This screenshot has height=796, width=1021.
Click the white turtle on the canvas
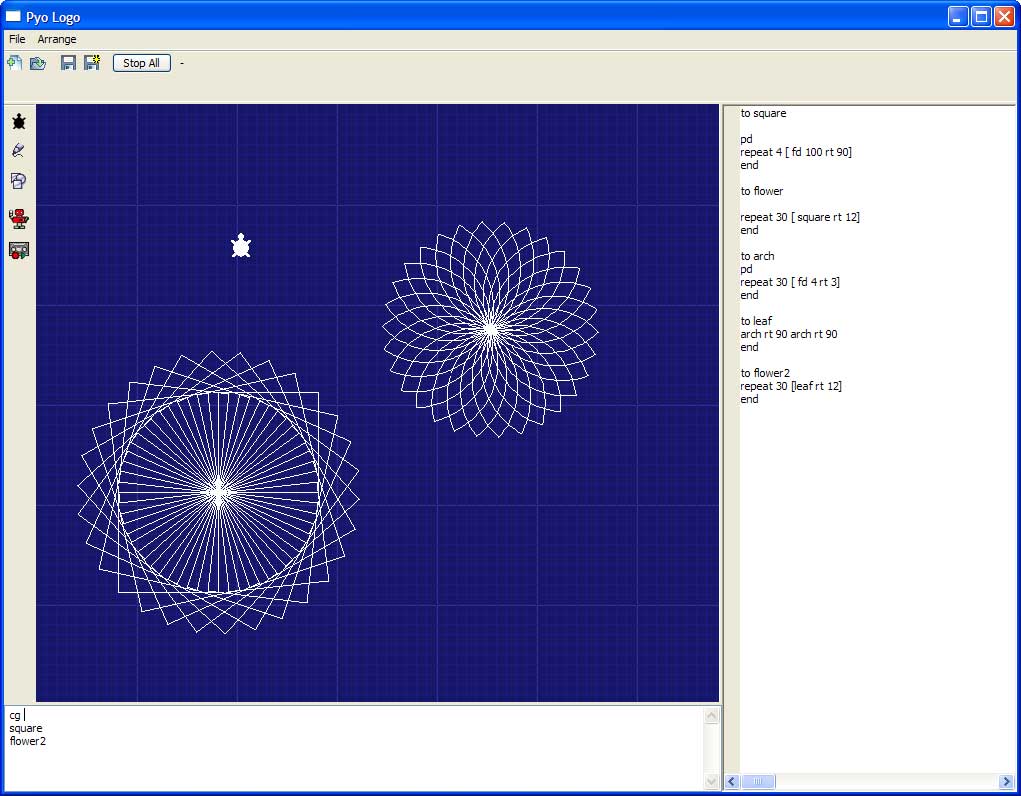click(241, 246)
